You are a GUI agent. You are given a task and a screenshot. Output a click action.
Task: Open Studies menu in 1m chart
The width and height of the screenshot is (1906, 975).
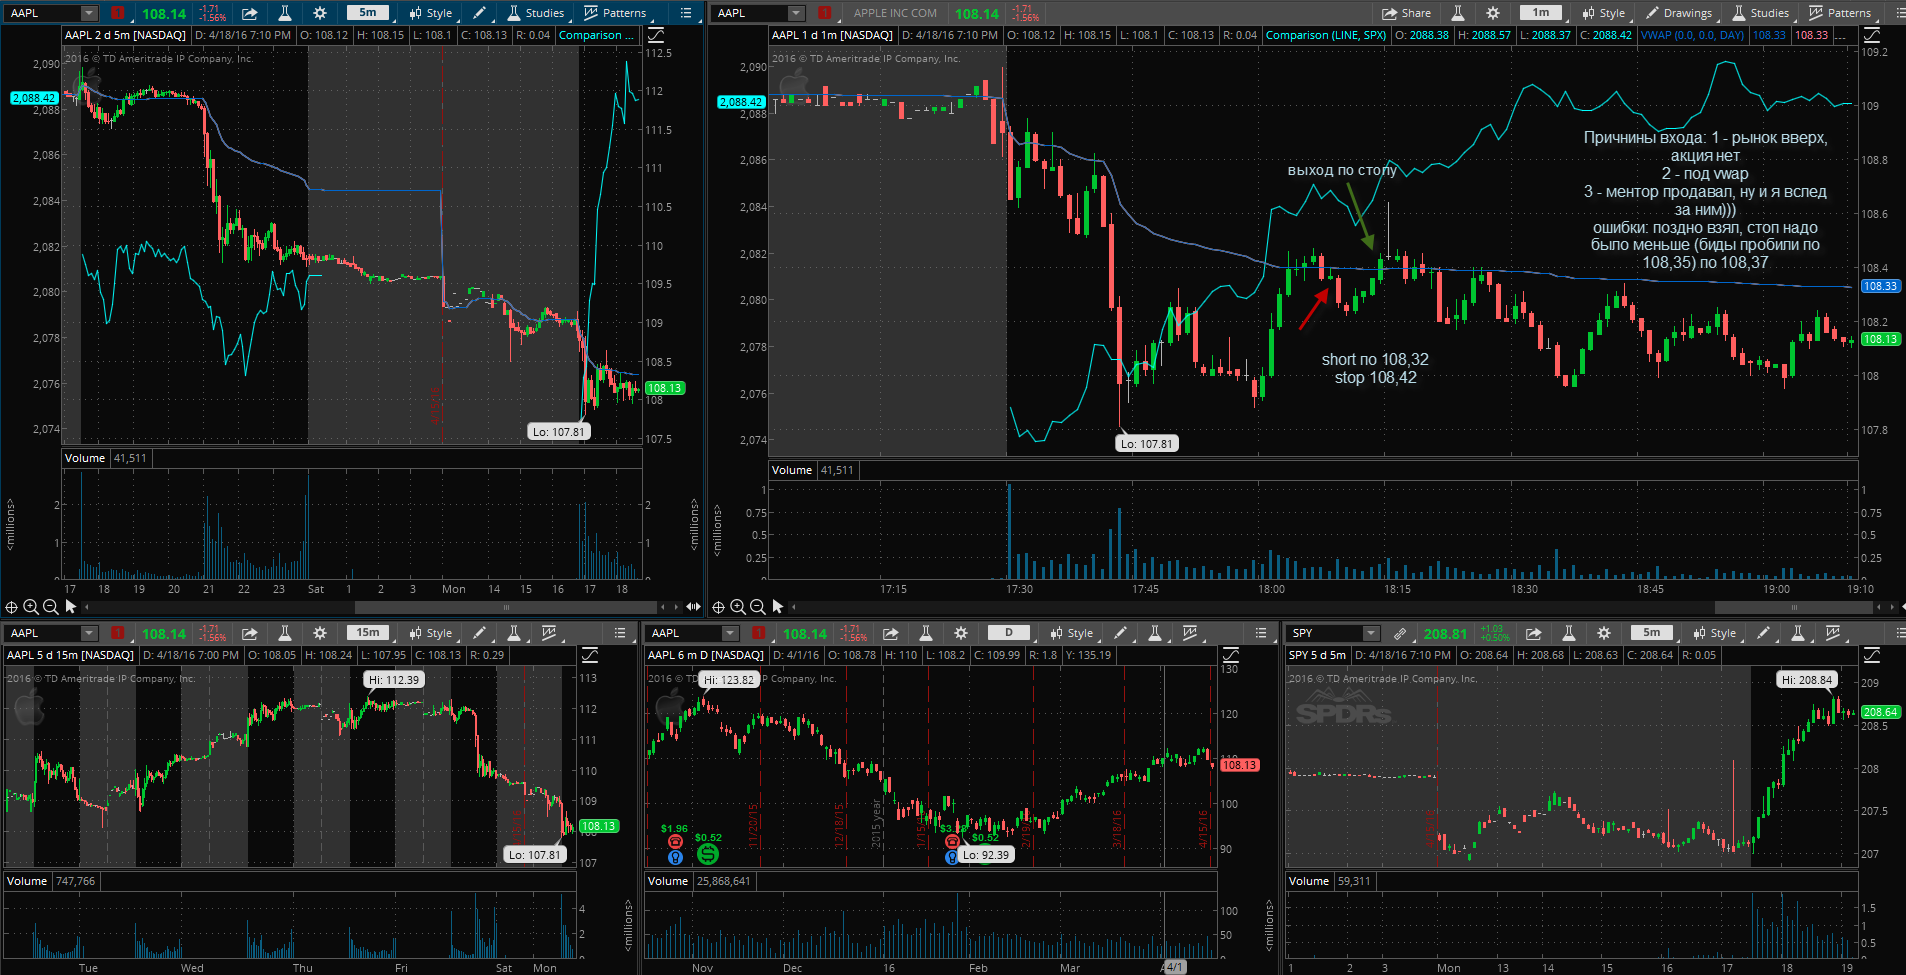point(1760,13)
